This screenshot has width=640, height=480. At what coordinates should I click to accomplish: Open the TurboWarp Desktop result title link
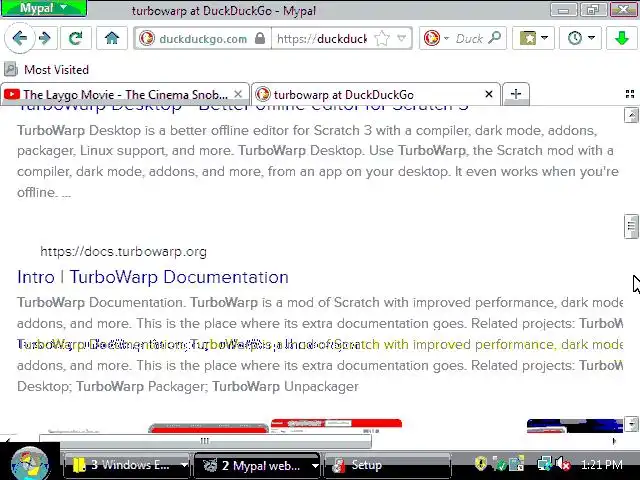point(242,109)
